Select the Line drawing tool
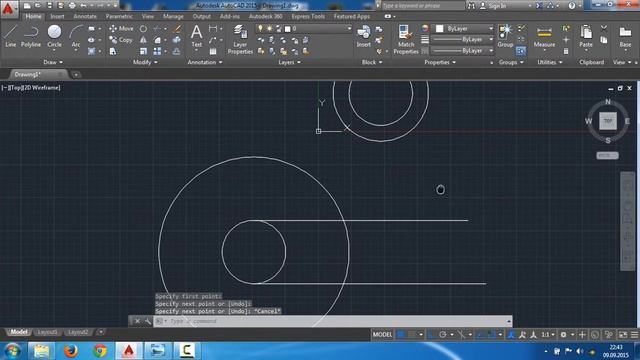Viewport: 640px width, 360px height. (11, 36)
